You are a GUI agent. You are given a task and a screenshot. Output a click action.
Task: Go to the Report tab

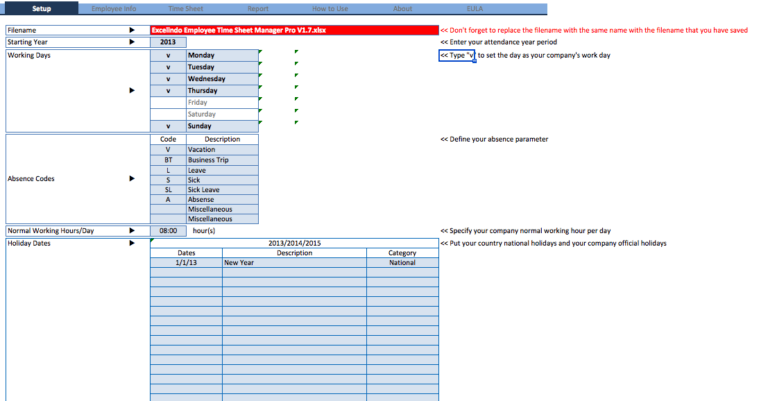tap(258, 8)
